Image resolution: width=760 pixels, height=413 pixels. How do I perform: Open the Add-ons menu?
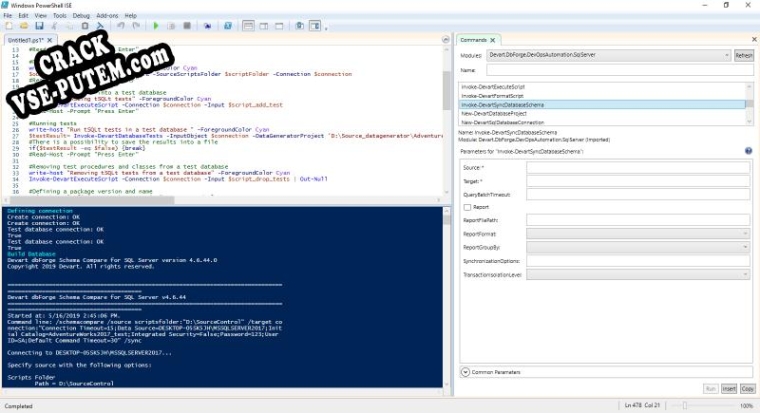click(107, 16)
